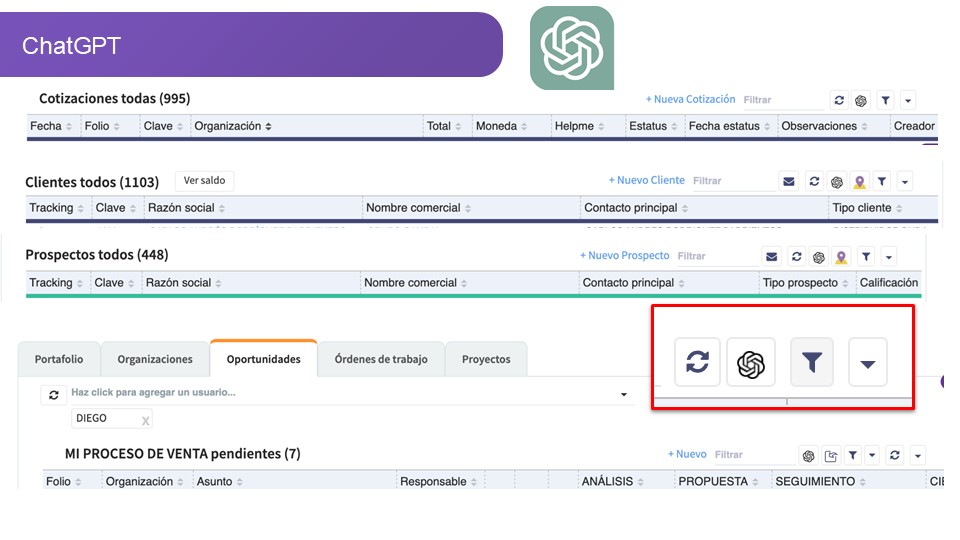Sort Cotizaciones by Observaciones column
Viewport: 960px width, 540px height.
click(x=825, y=126)
